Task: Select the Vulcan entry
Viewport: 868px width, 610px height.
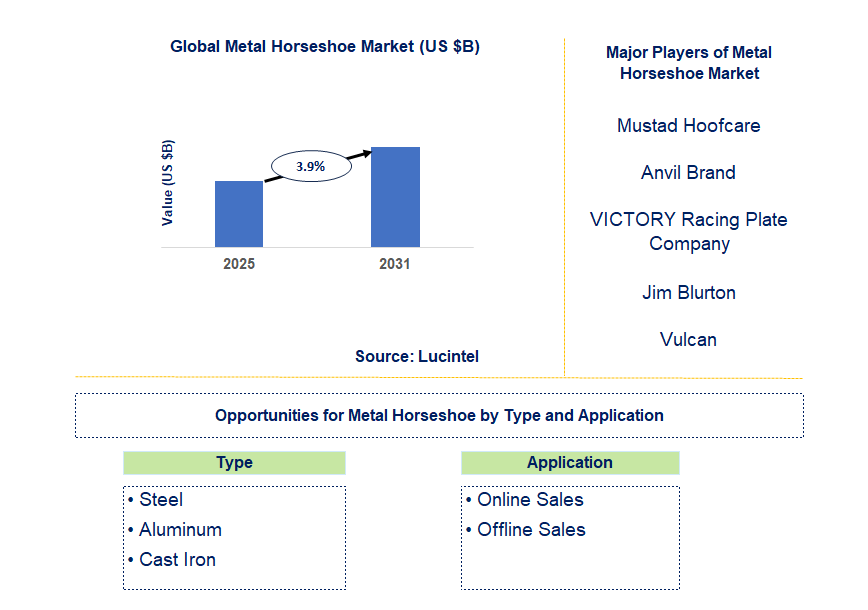Action: 688,340
